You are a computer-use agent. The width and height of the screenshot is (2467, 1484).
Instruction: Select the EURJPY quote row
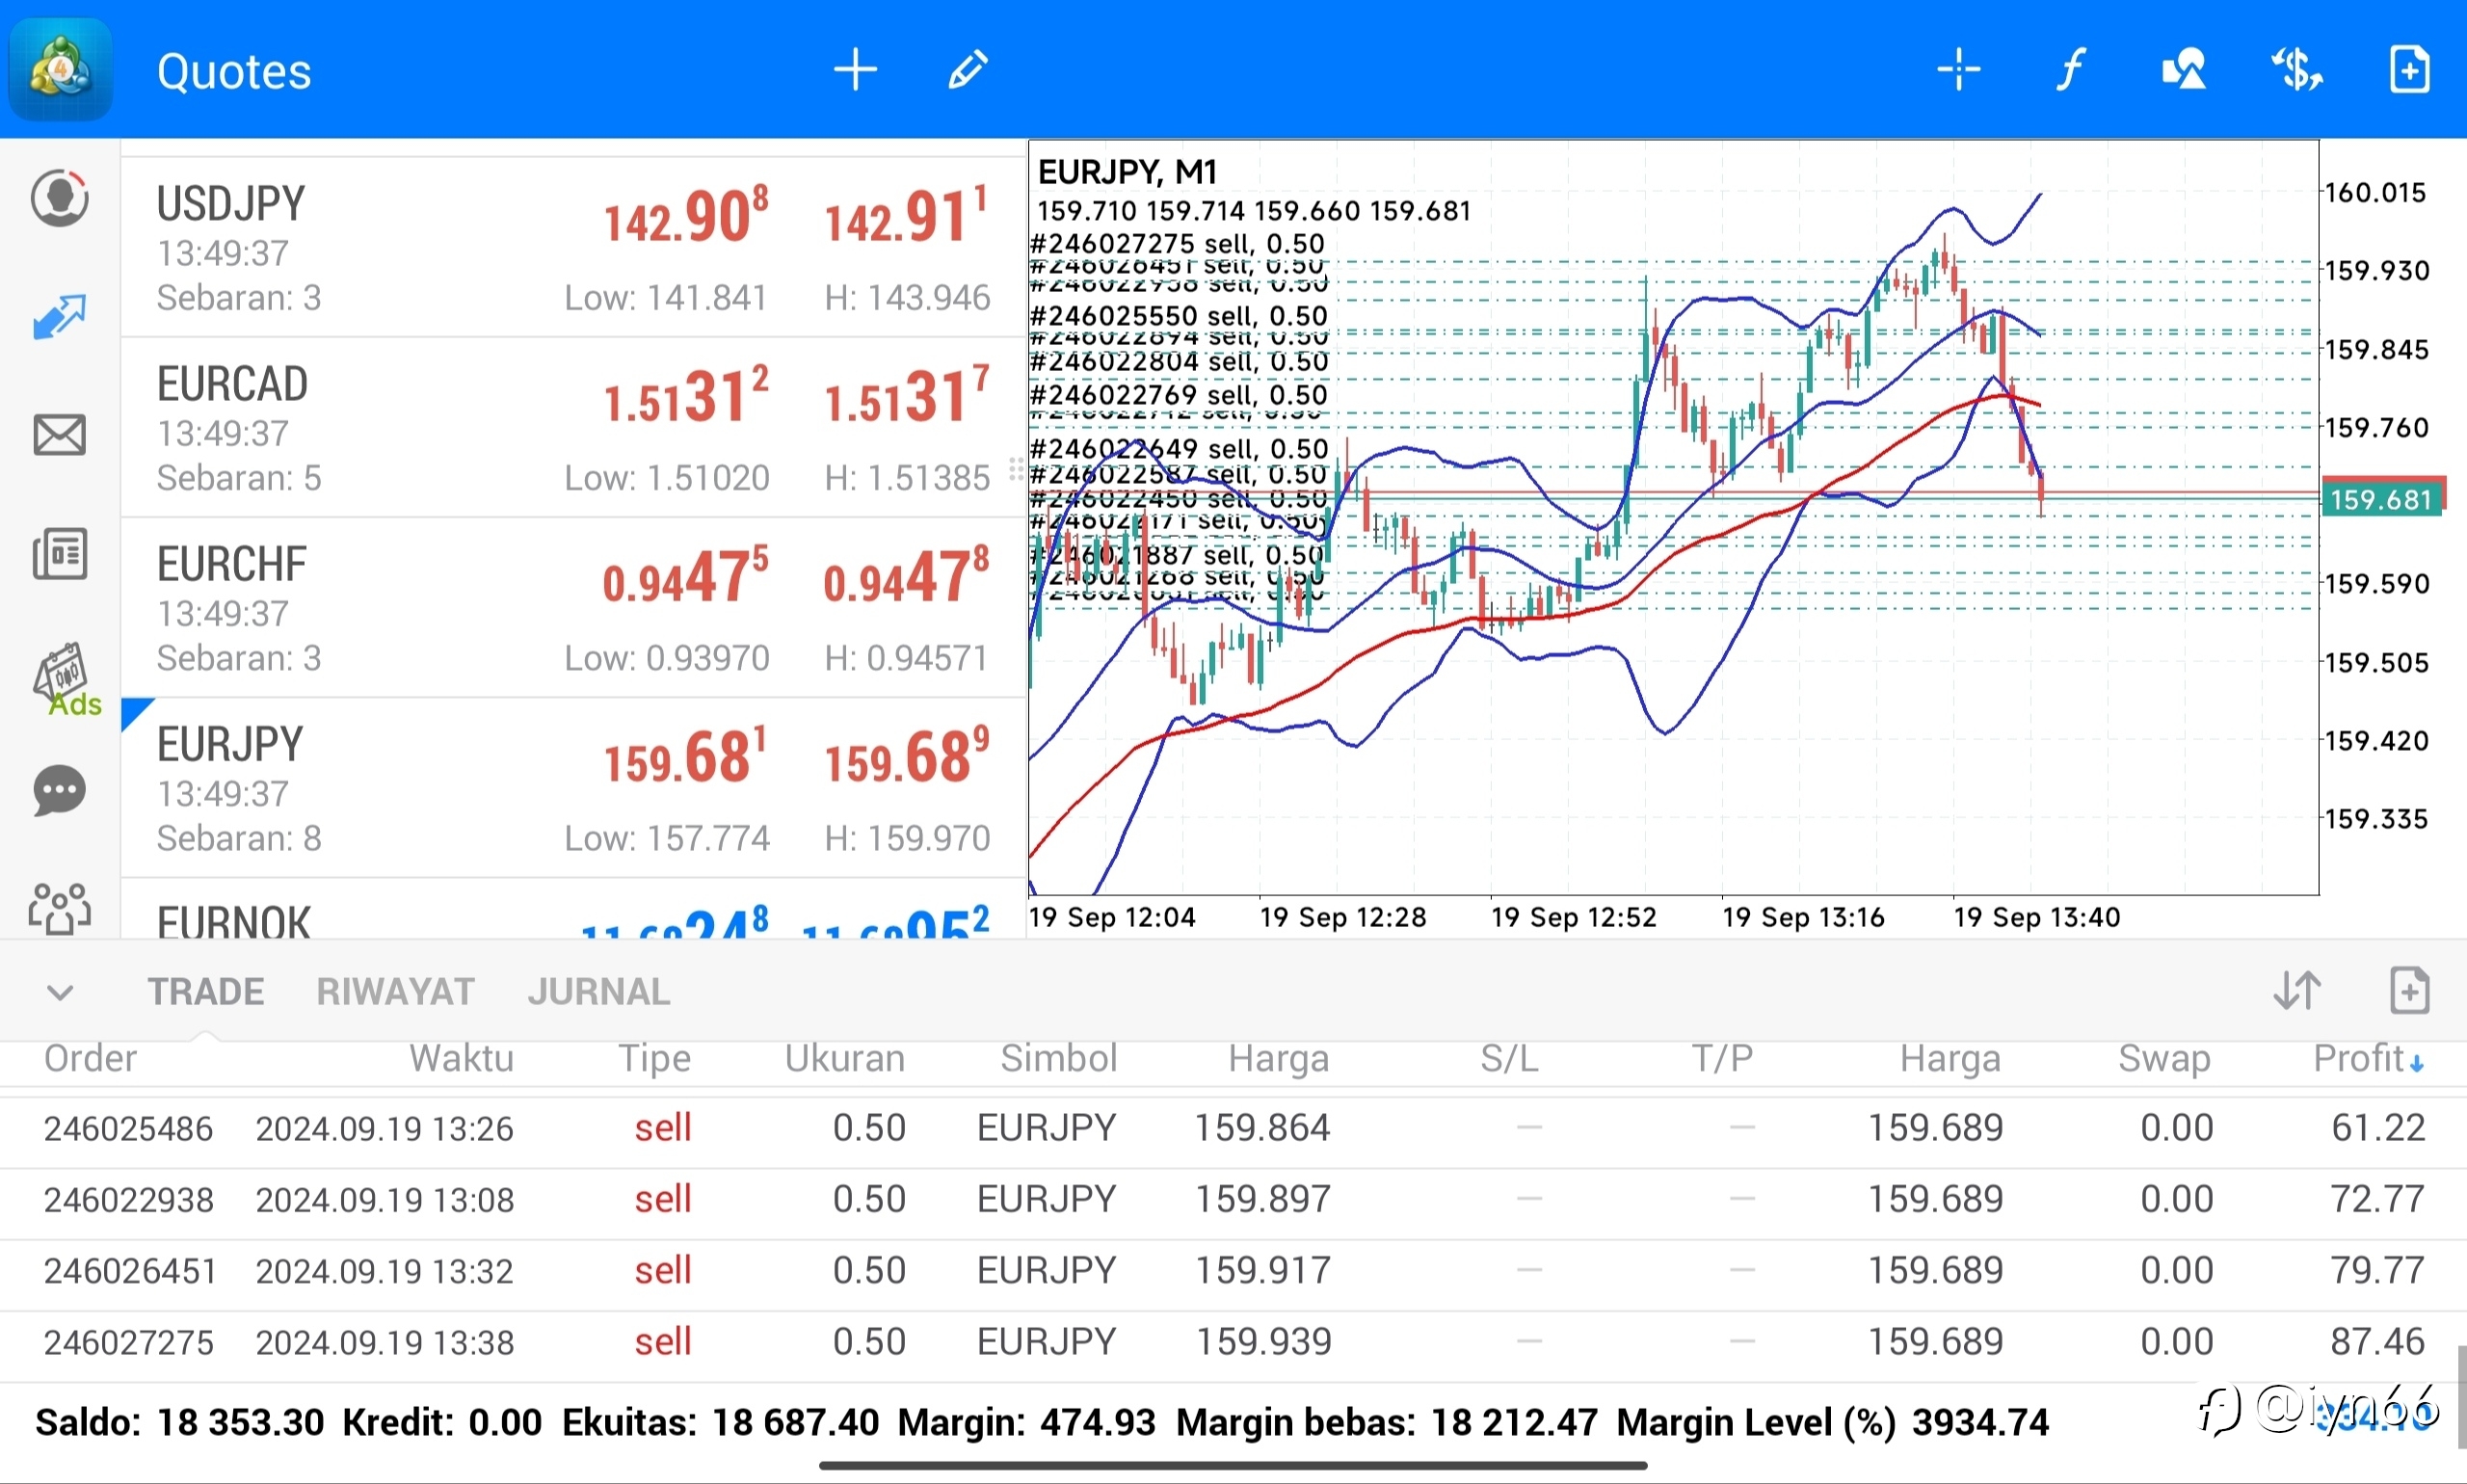tap(573, 787)
